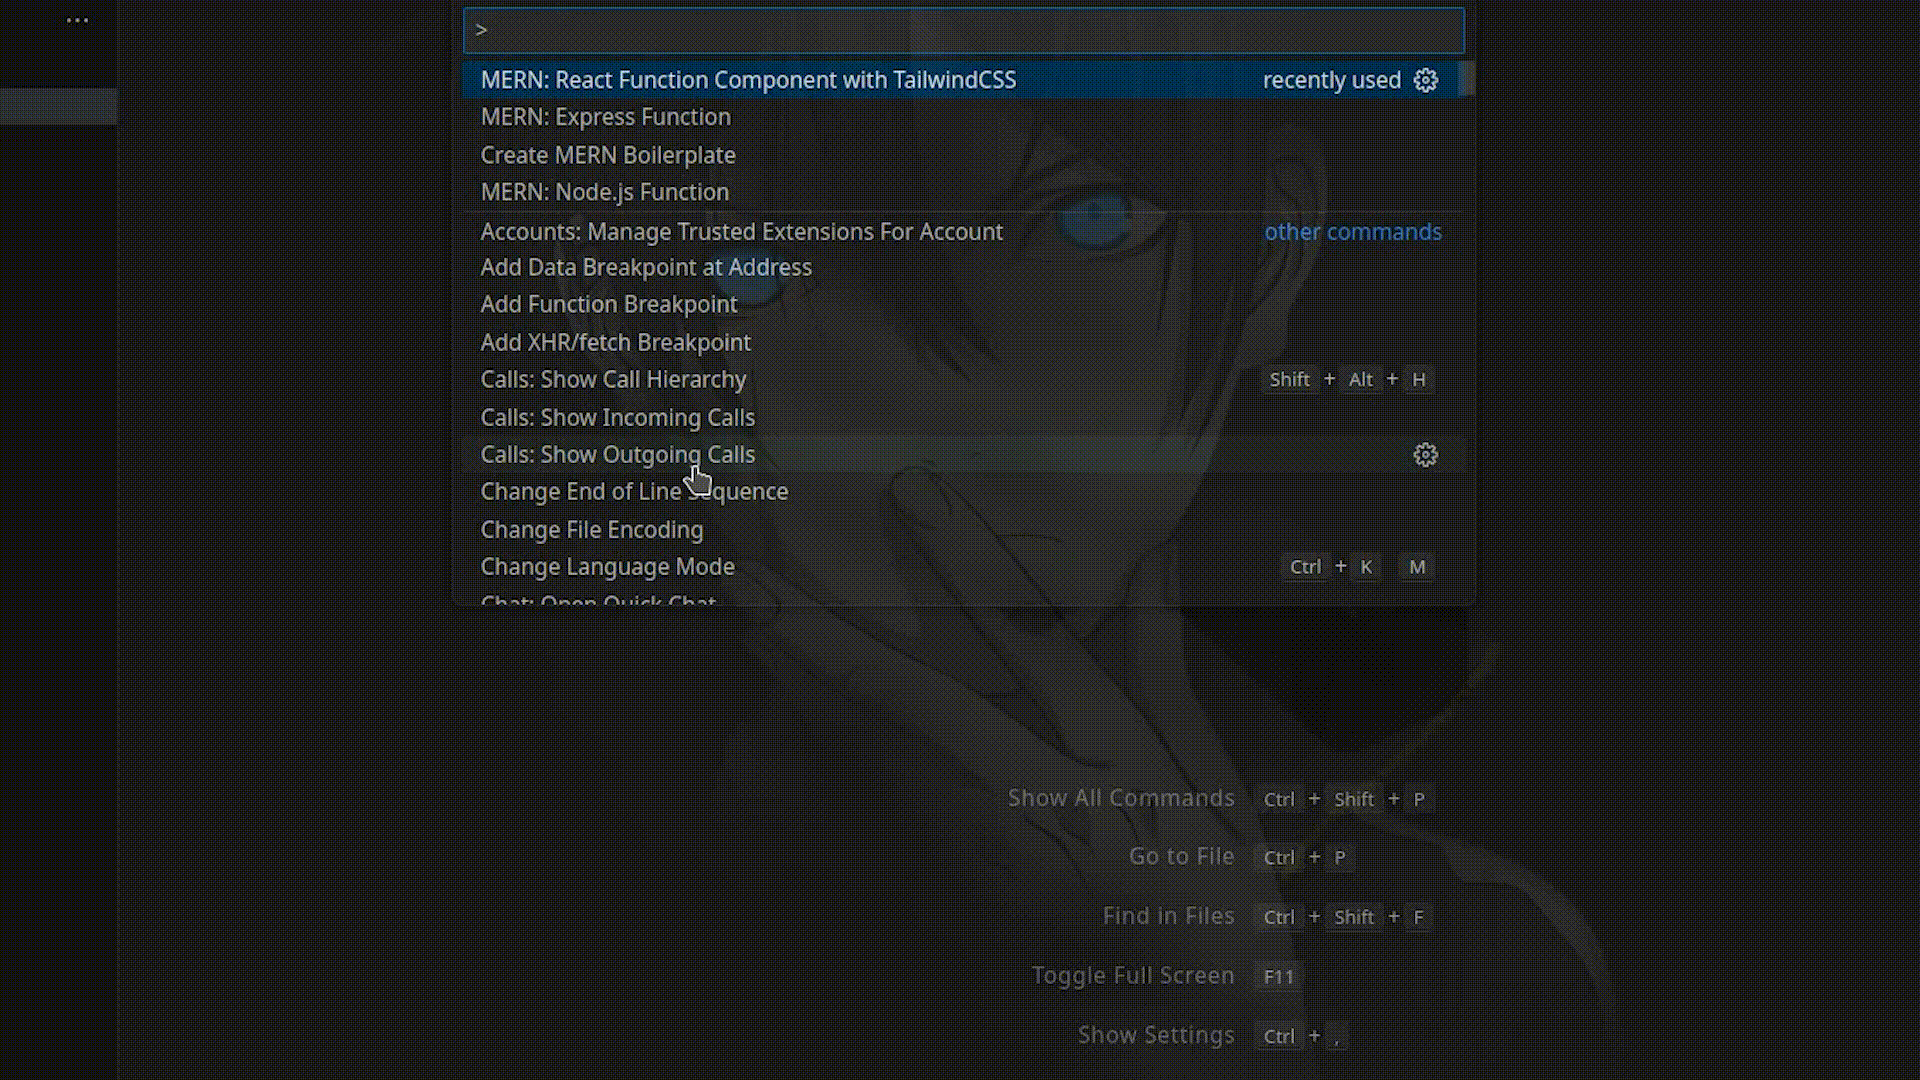This screenshot has width=1920, height=1080.
Task: Select Add Function Breakpoint command
Action: (608, 305)
